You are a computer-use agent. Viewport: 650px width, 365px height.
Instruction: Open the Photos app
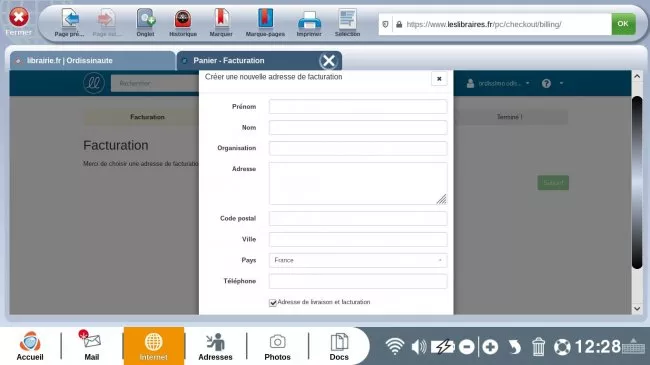click(x=277, y=346)
